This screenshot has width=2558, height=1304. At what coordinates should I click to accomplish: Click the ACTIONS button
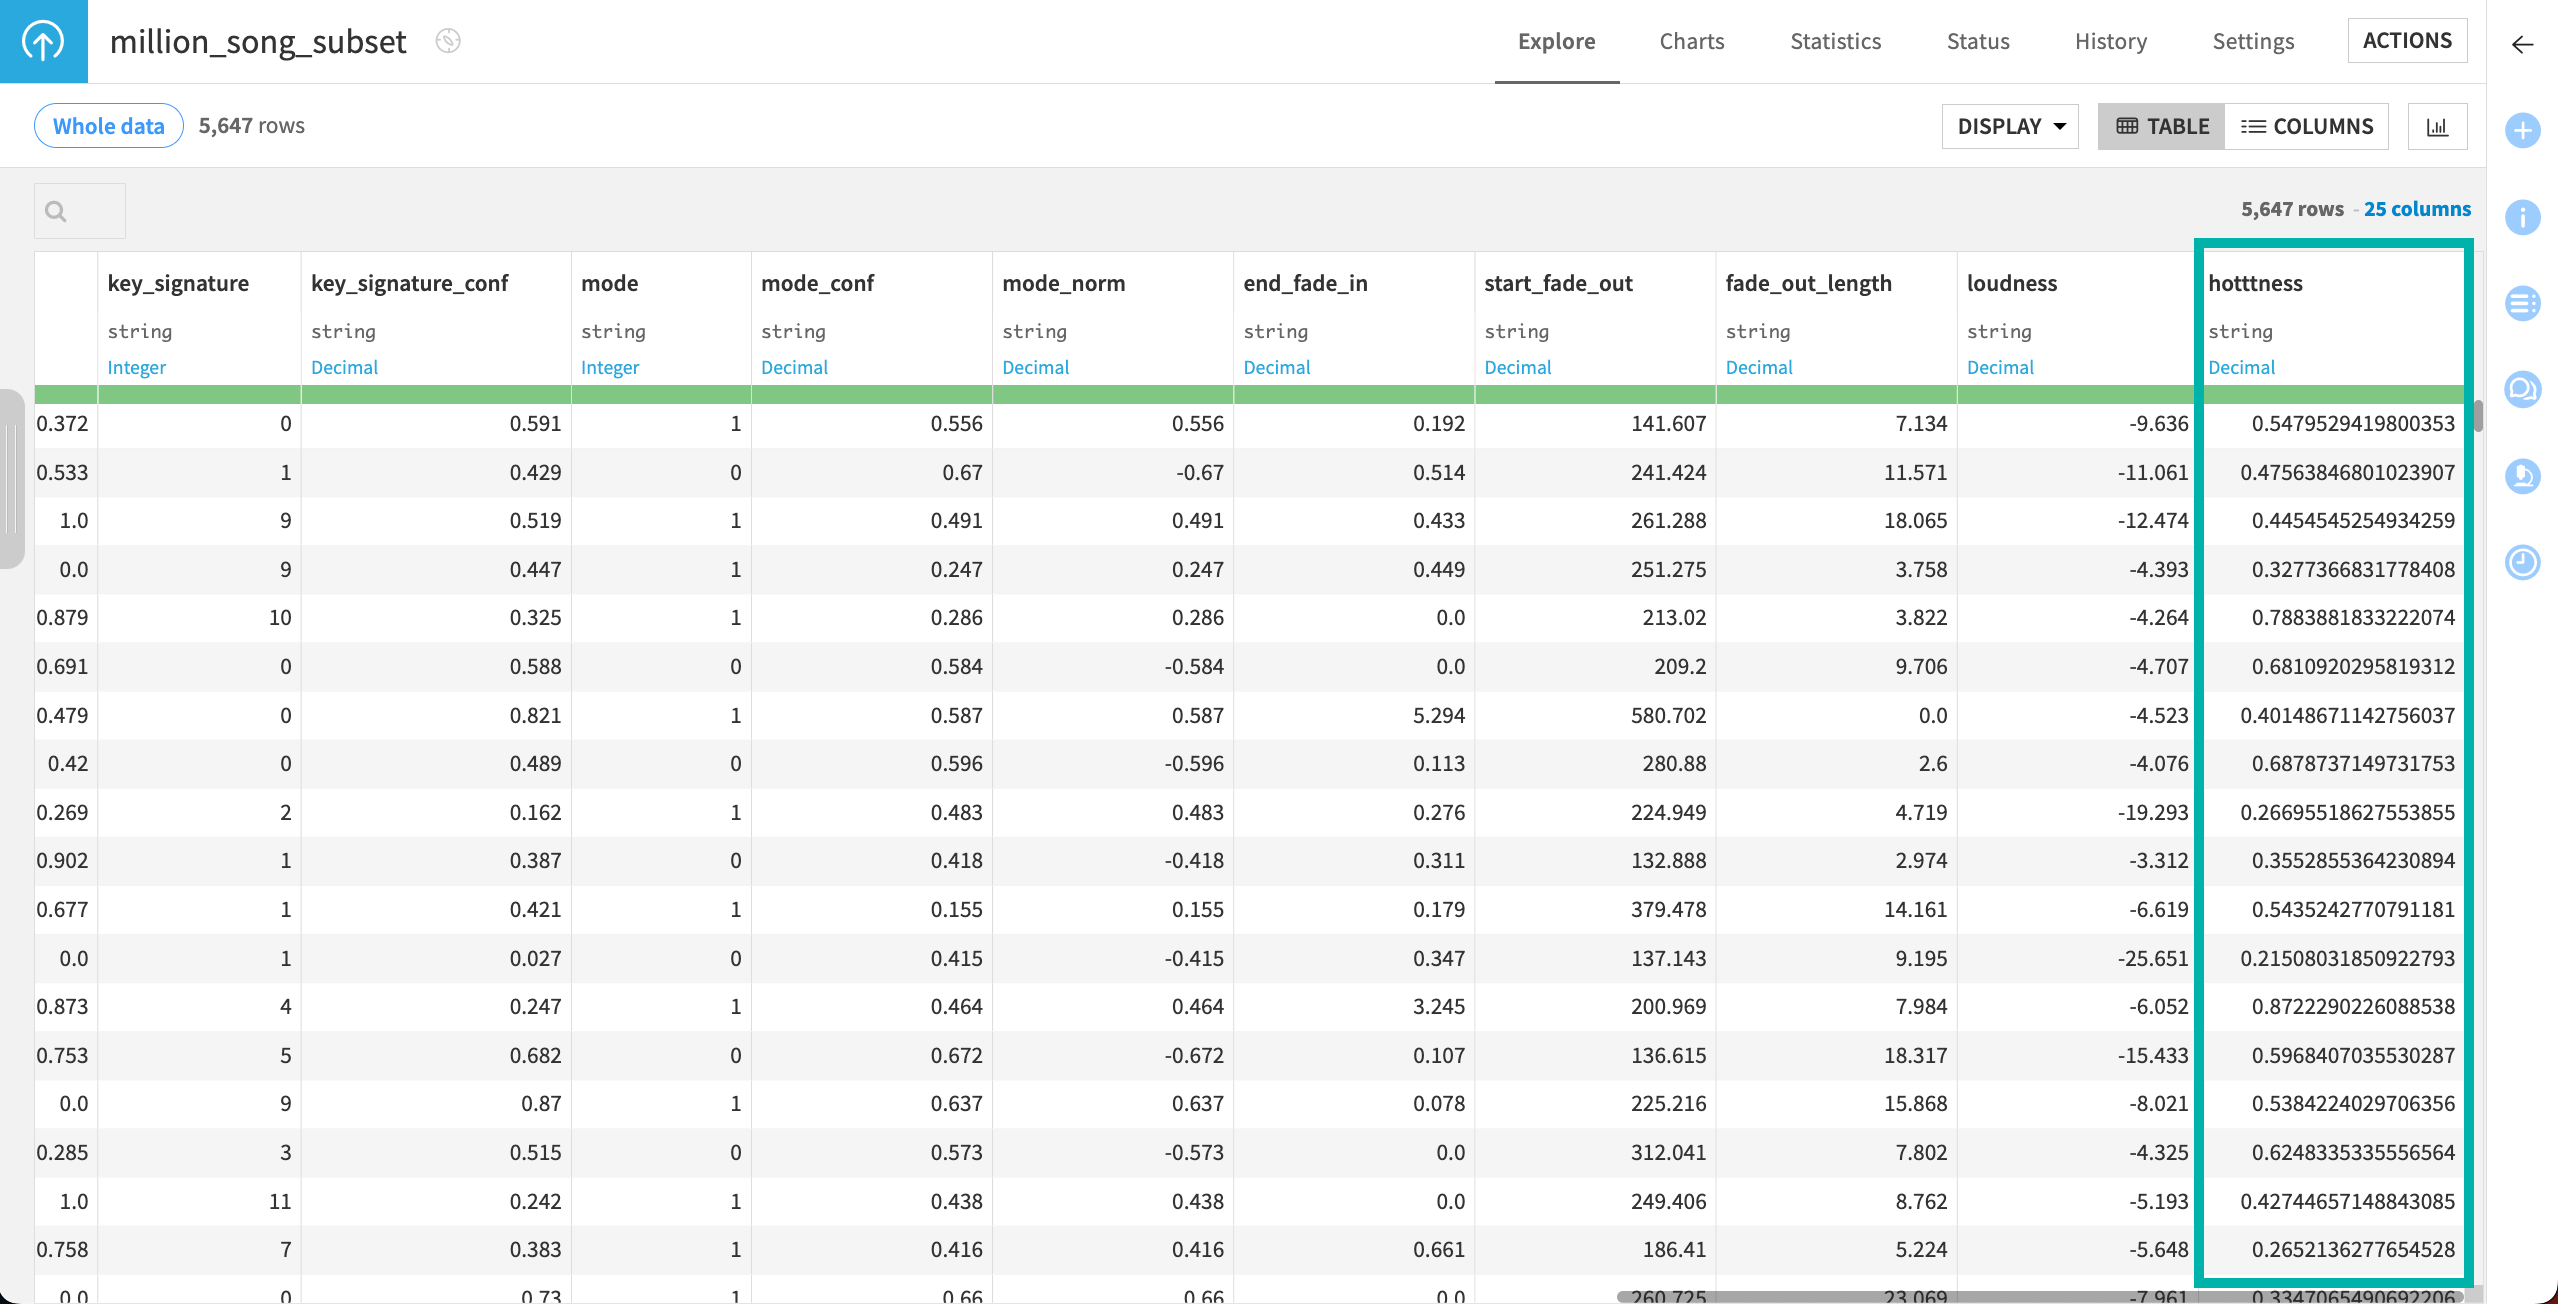tap(2407, 41)
